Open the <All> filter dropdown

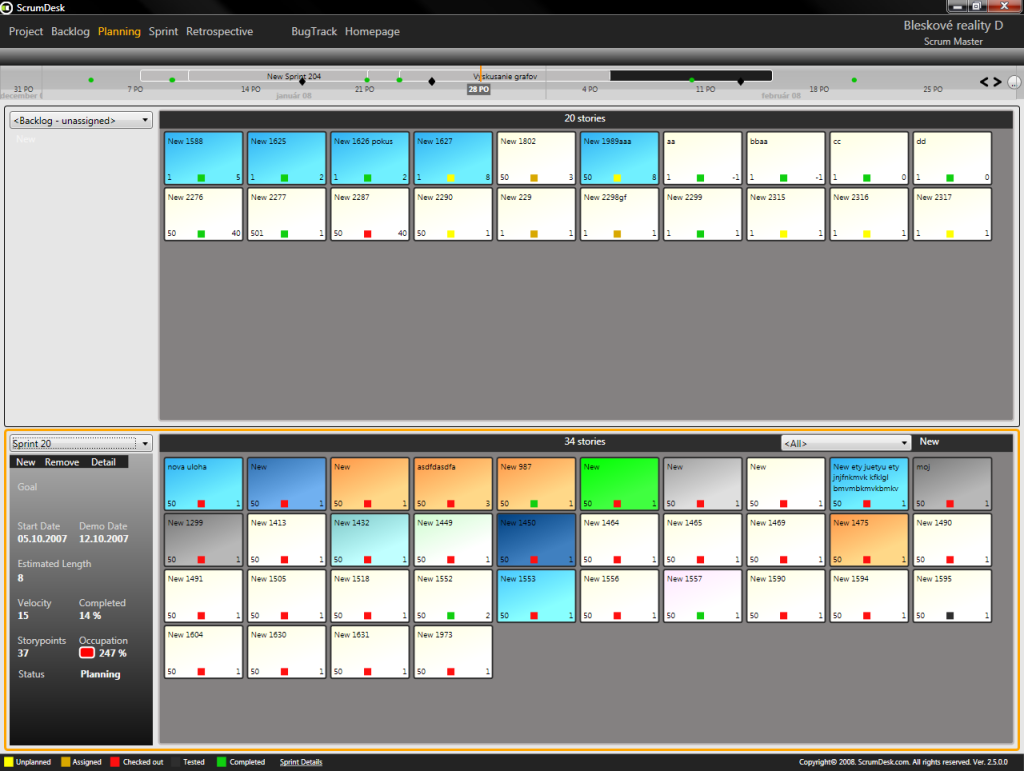846,443
